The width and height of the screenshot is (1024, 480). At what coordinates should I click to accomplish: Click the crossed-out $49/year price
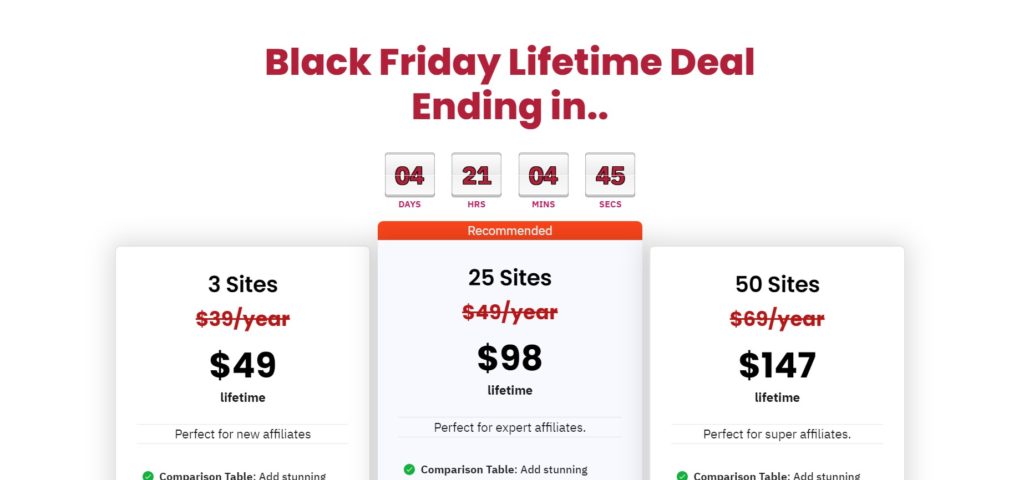510,312
